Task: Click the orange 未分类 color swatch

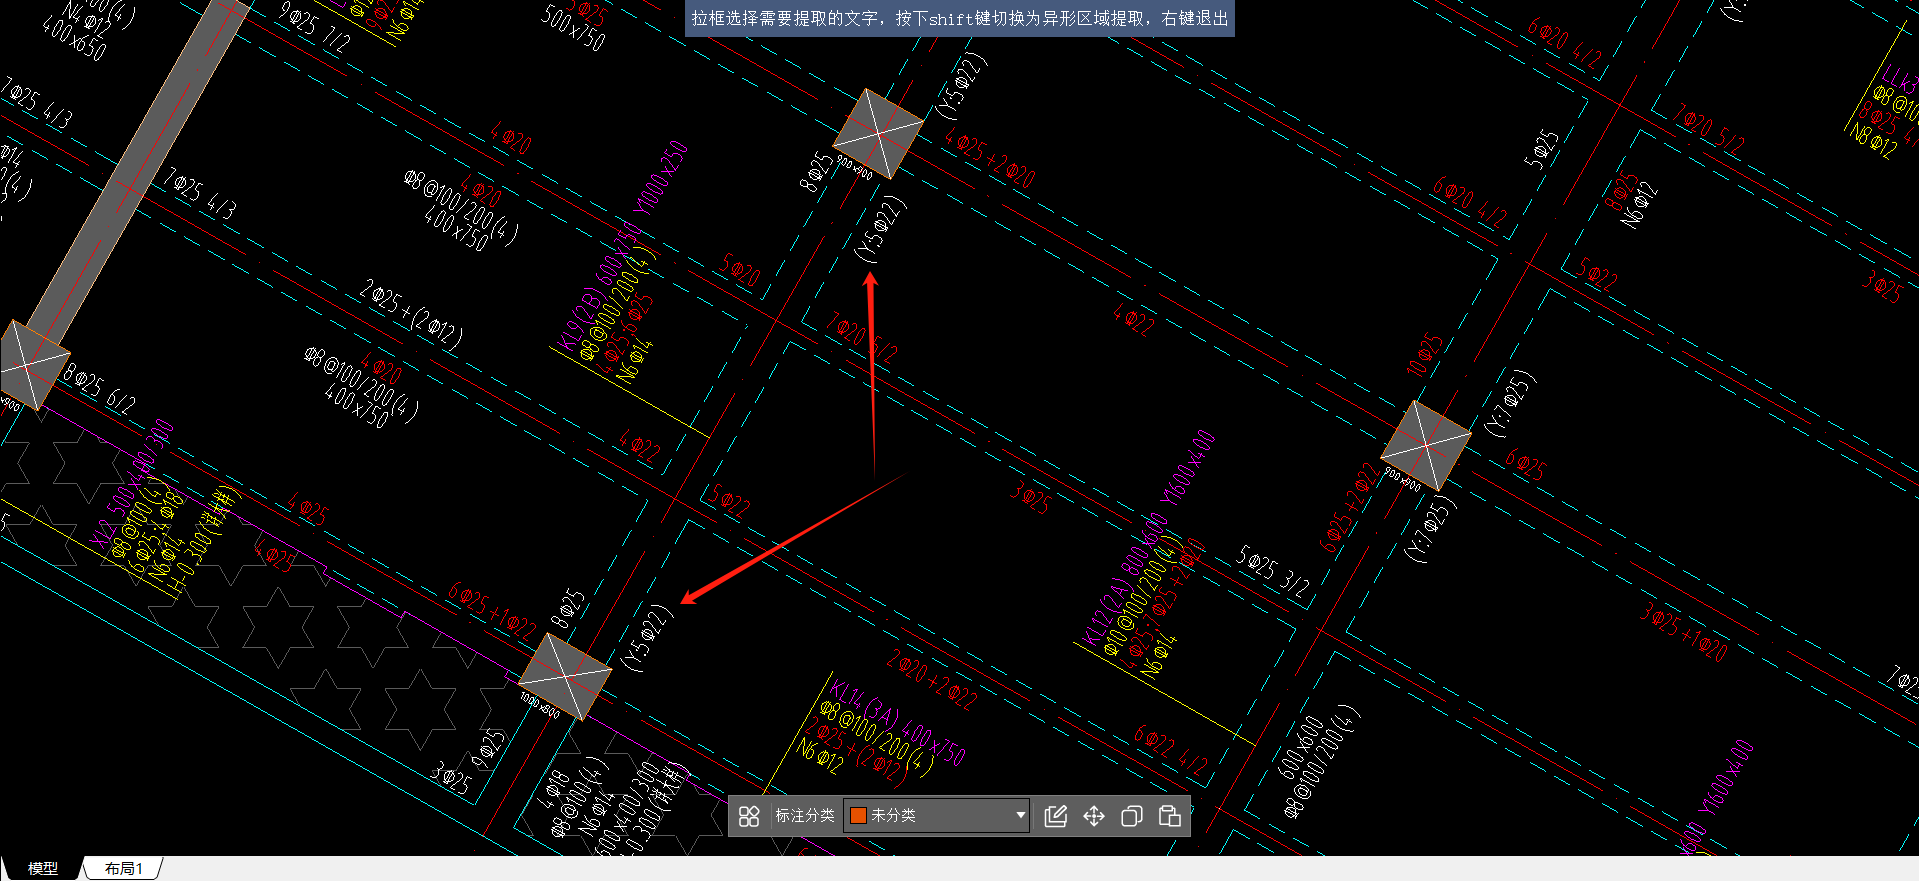Action: pyautogui.click(x=857, y=815)
